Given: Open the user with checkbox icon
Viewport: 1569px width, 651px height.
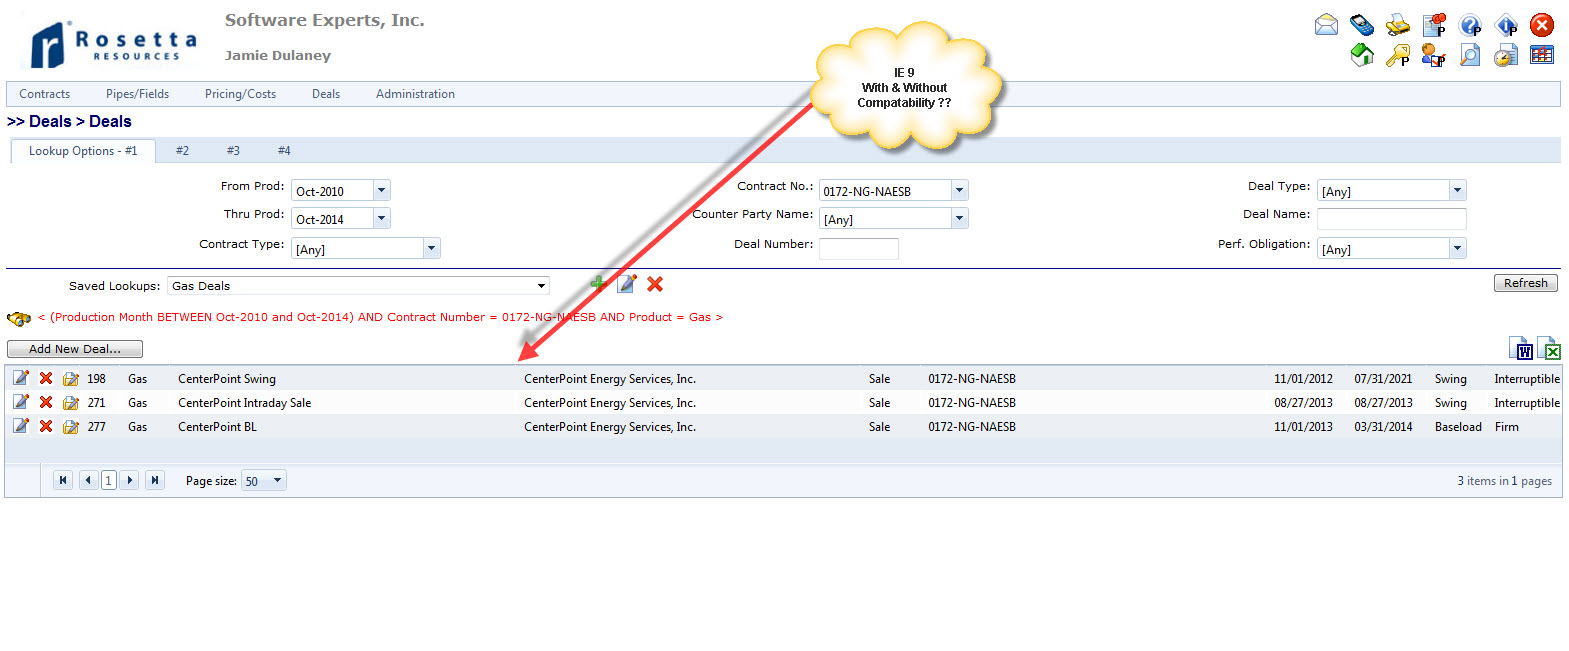Looking at the screenshot, I should (x=1434, y=55).
